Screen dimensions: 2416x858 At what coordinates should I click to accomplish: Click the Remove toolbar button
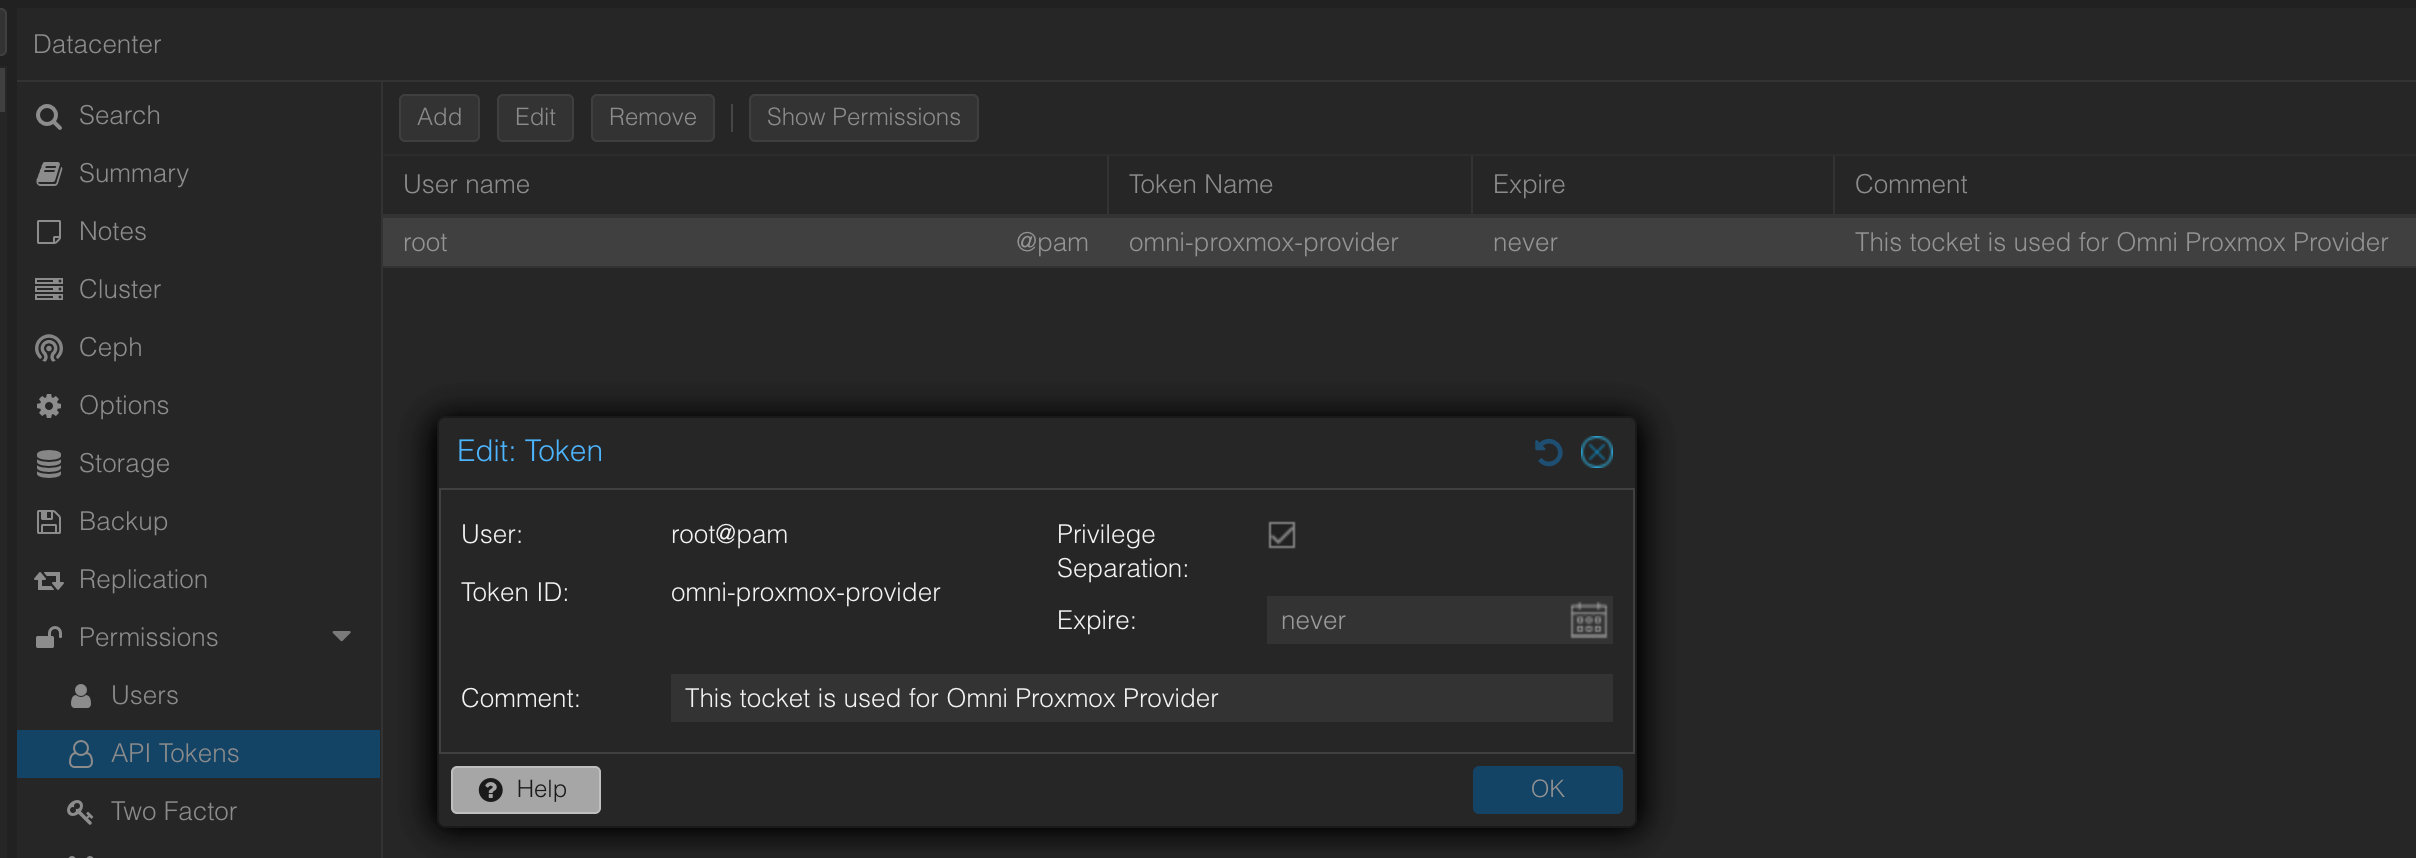652,118
